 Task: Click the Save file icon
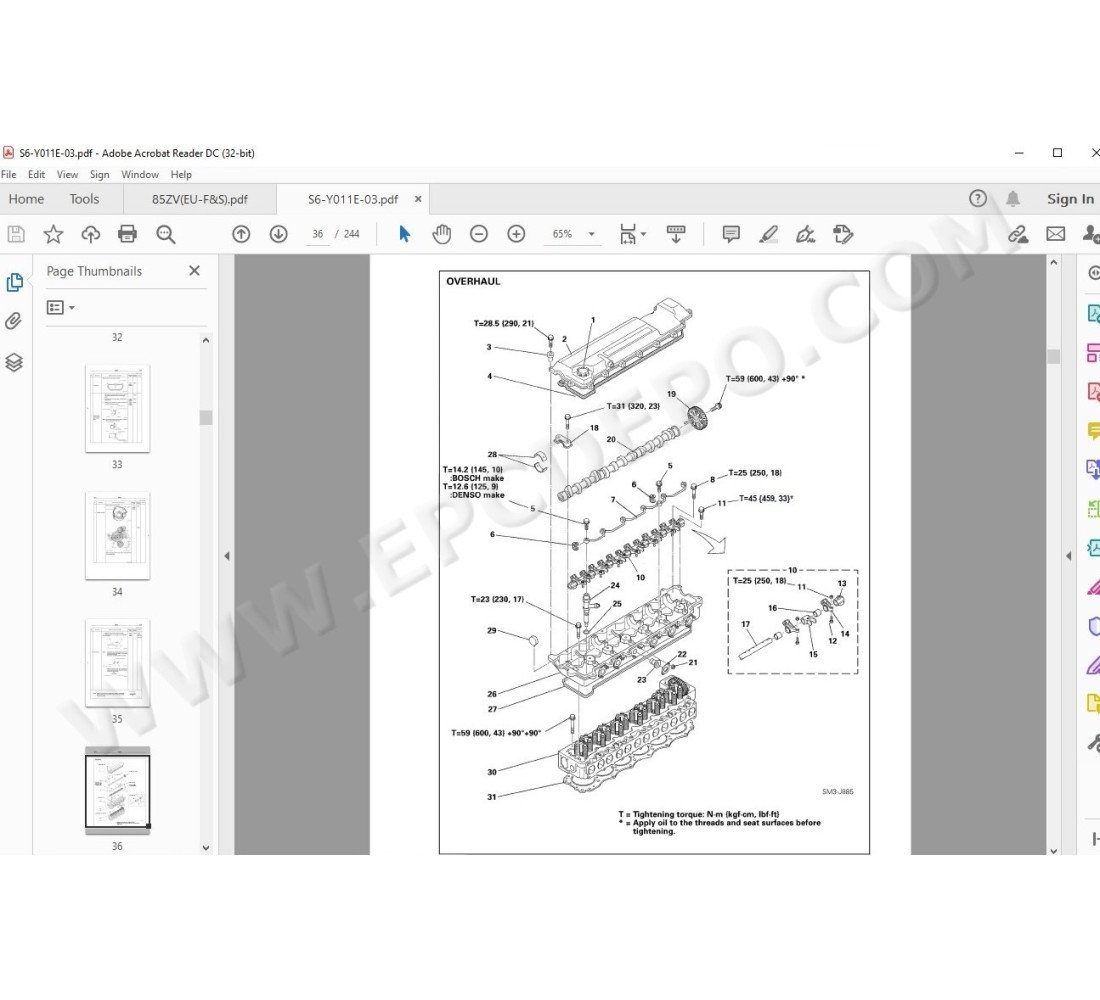click(15, 234)
